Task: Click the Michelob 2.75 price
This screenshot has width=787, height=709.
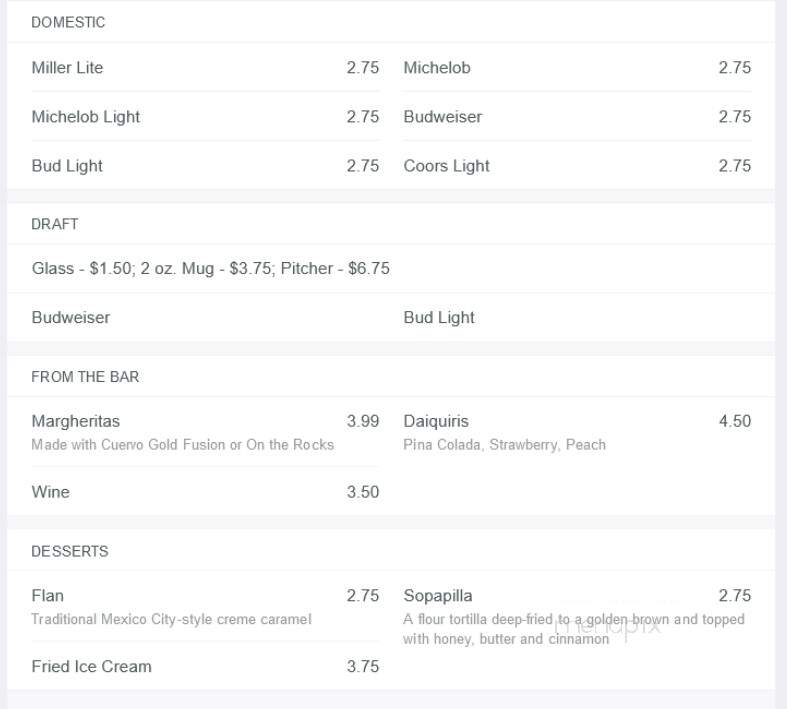Action: [735, 68]
